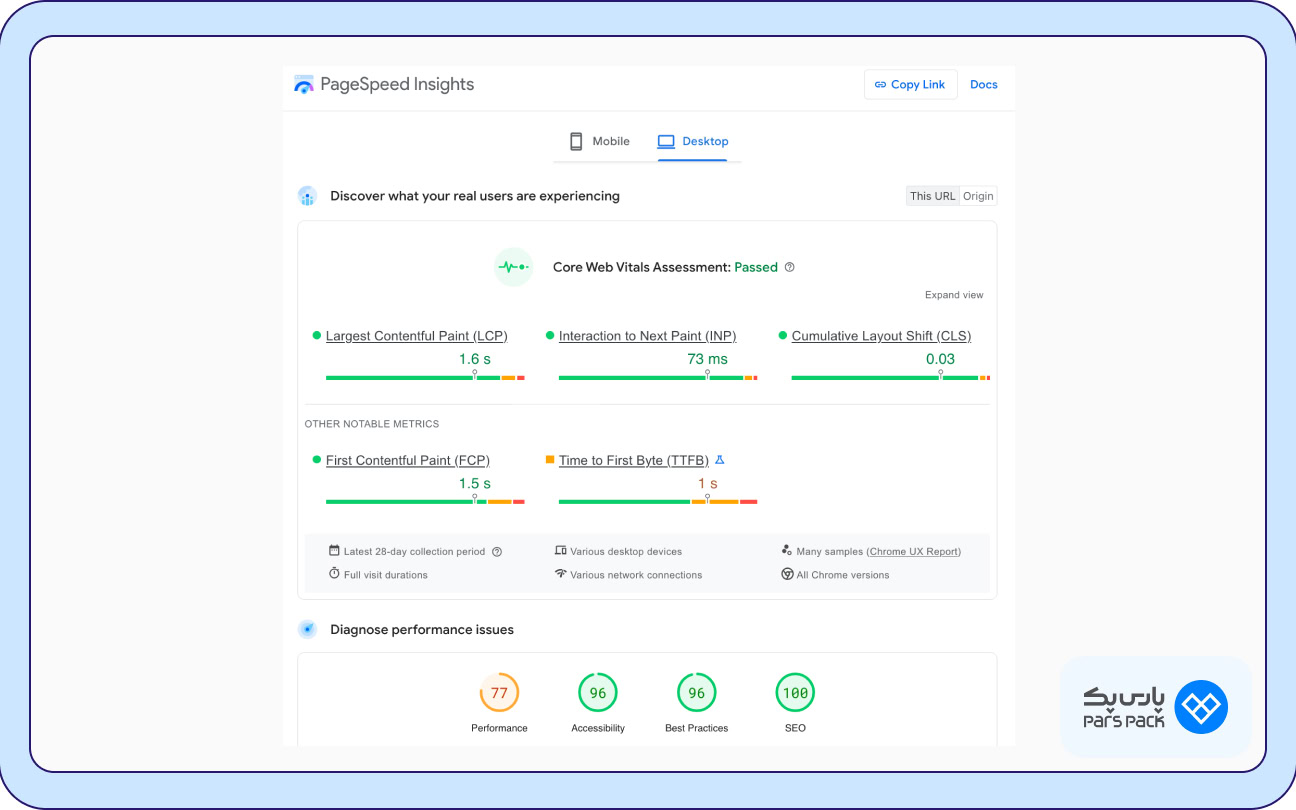Select the Desktop tab
1296x810 pixels.
click(x=692, y=141)
